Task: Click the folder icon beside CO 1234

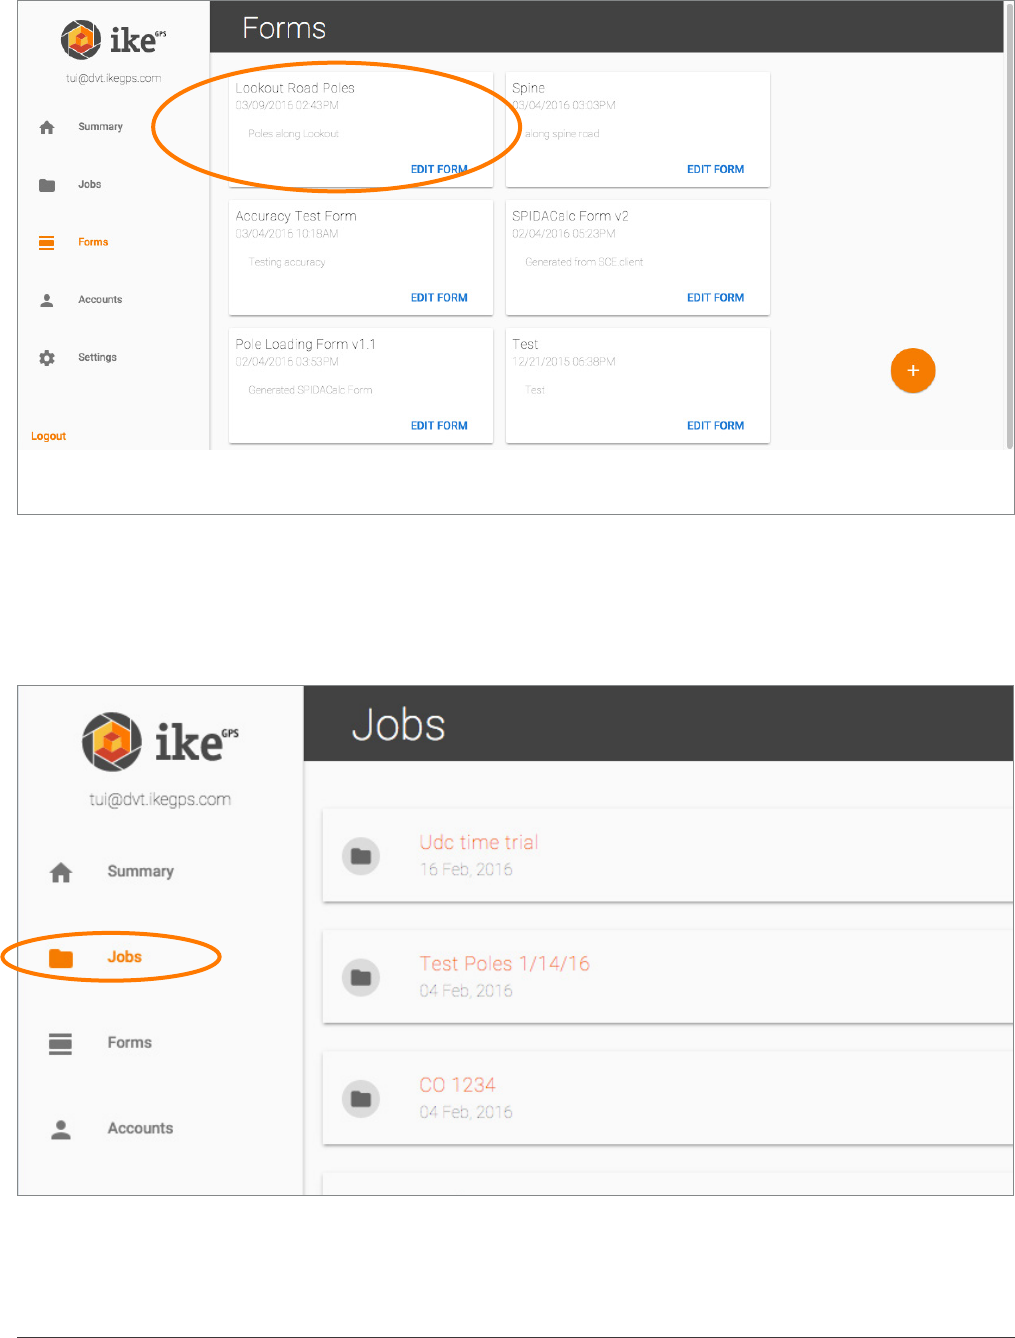Action: (x=361, y=1098)
